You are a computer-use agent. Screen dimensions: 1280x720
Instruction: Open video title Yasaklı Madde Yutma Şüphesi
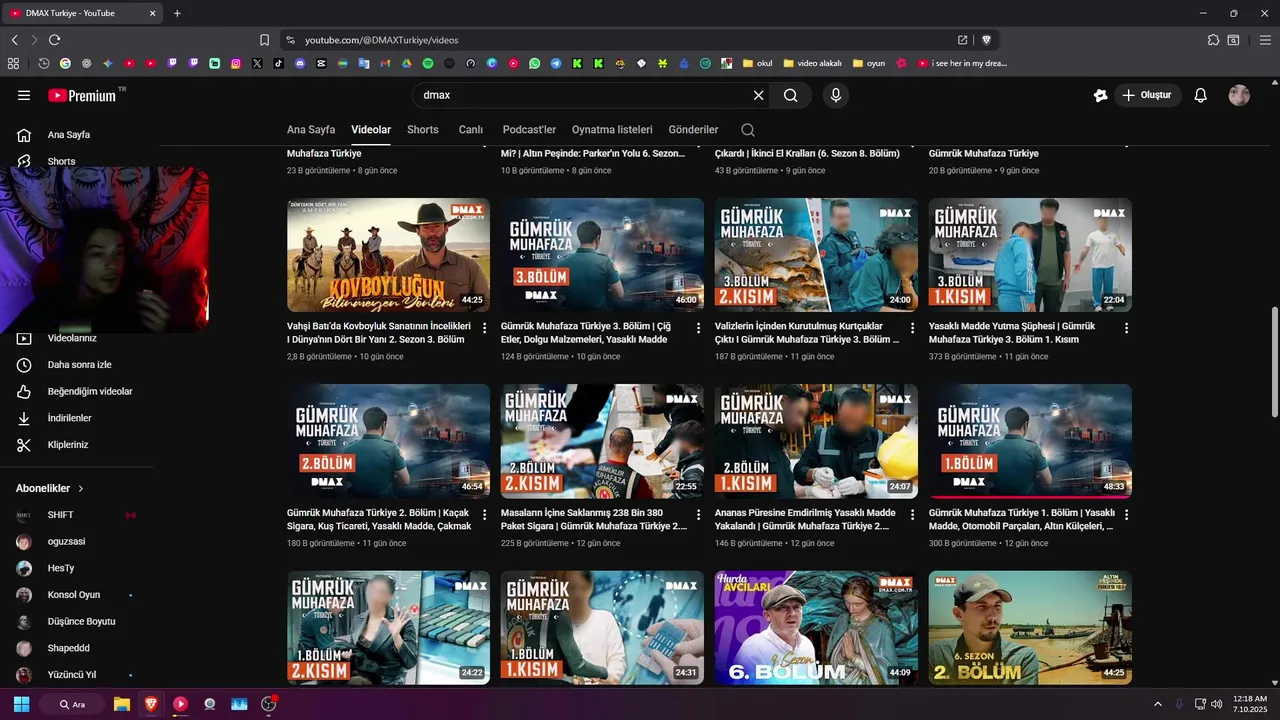click(x=1012, y=333)
